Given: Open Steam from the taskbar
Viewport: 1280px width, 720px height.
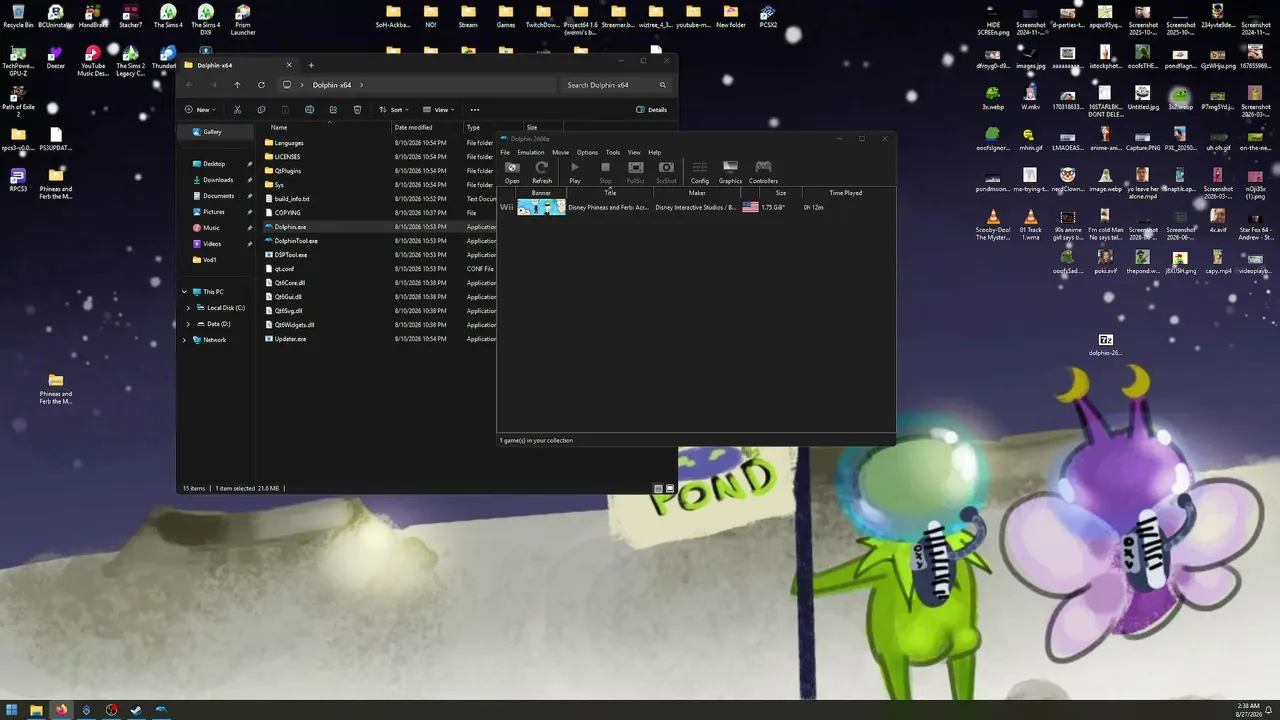Looking at the screenshot, I should (136, 710).
